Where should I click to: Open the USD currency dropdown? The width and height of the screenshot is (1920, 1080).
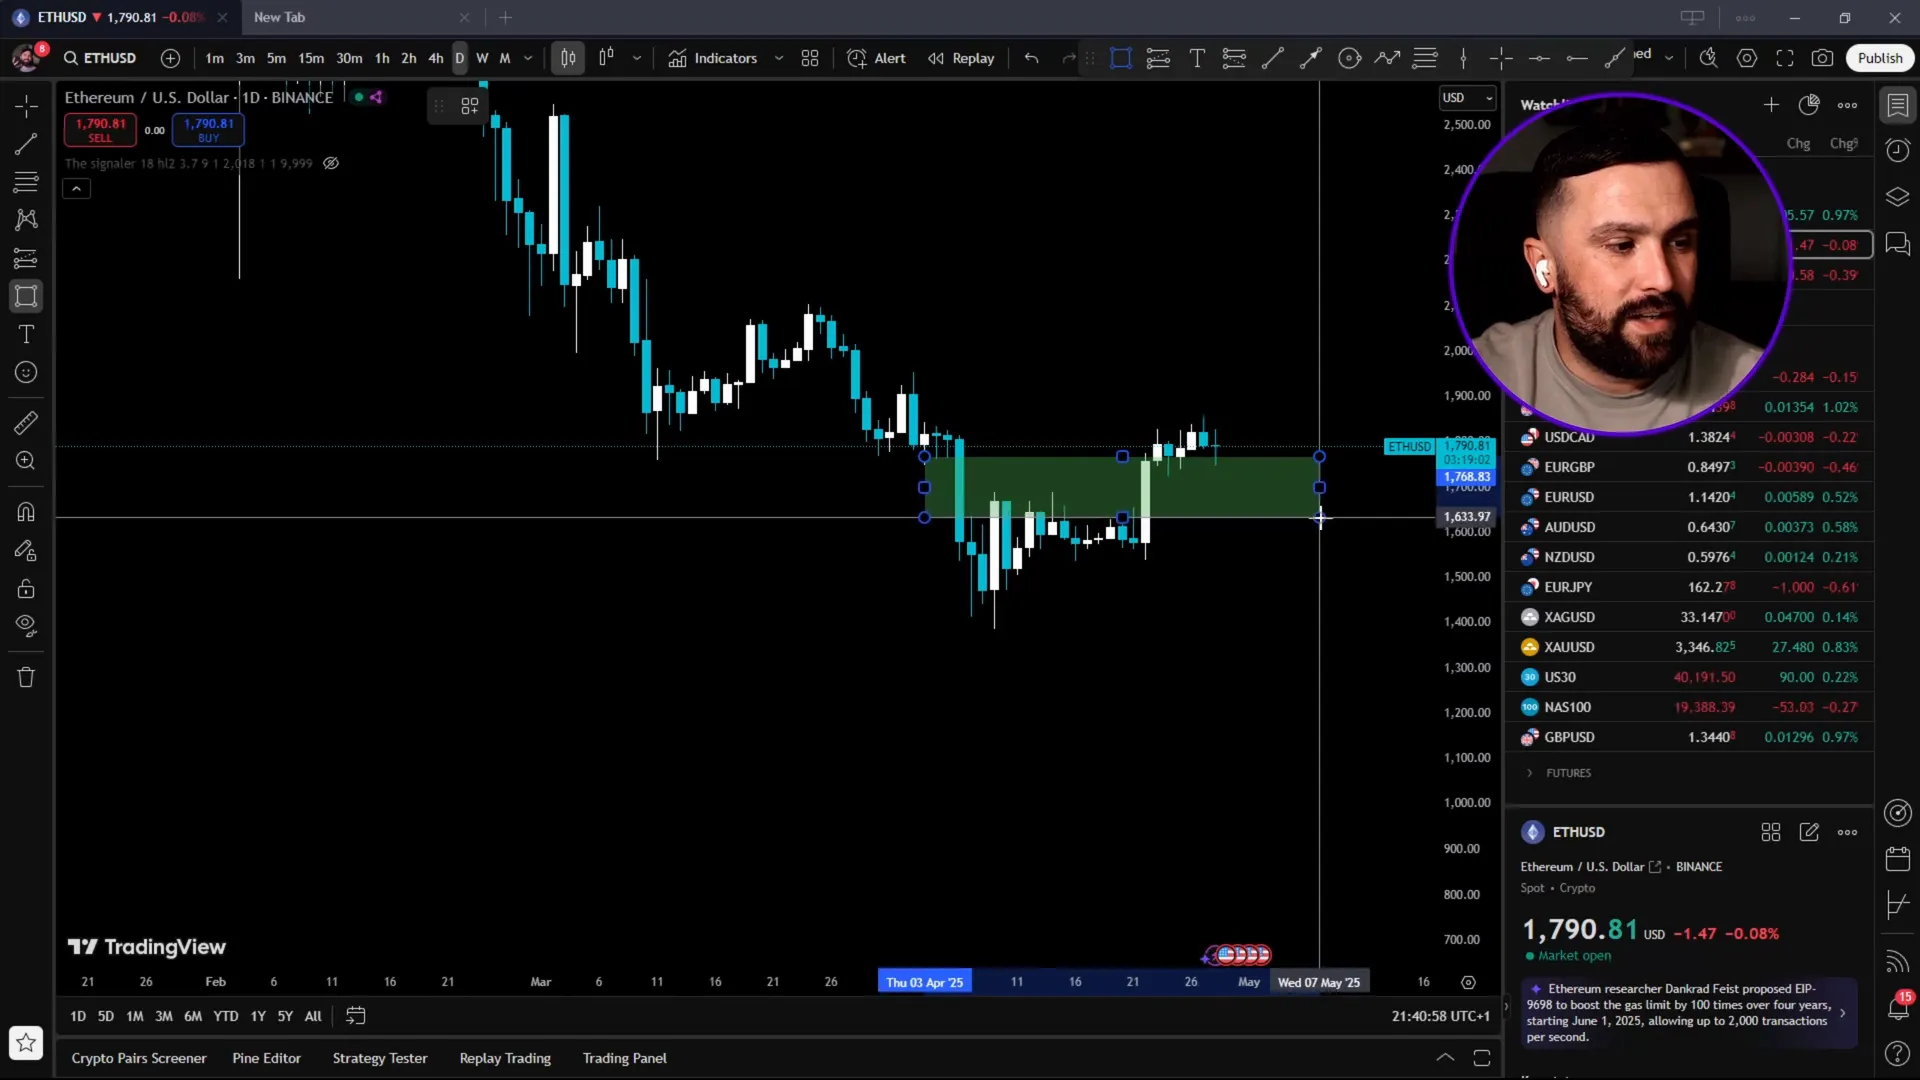(x=1467, y=98)
